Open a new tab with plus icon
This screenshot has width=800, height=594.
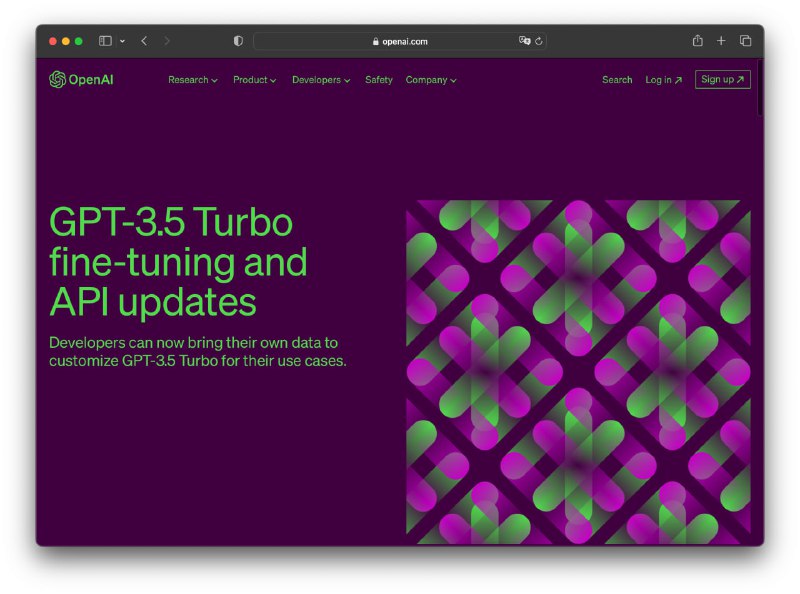[721, 41]
